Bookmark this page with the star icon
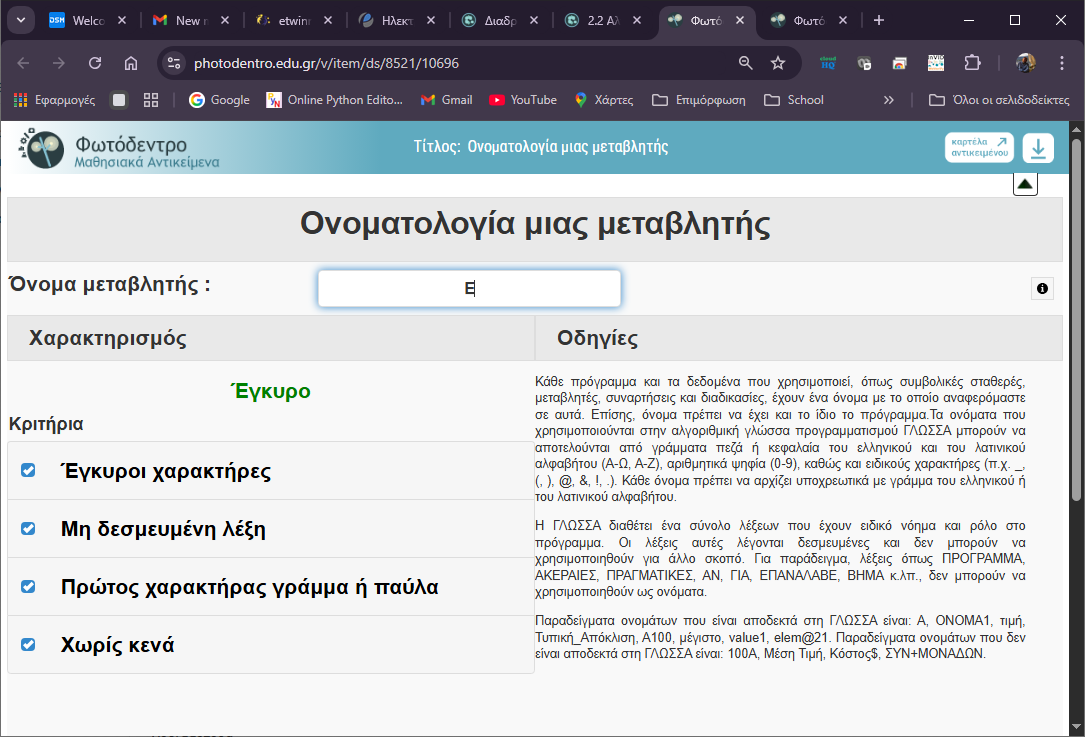The height and width of the screenshot is (737, 1085). click(x=778, y=63)
